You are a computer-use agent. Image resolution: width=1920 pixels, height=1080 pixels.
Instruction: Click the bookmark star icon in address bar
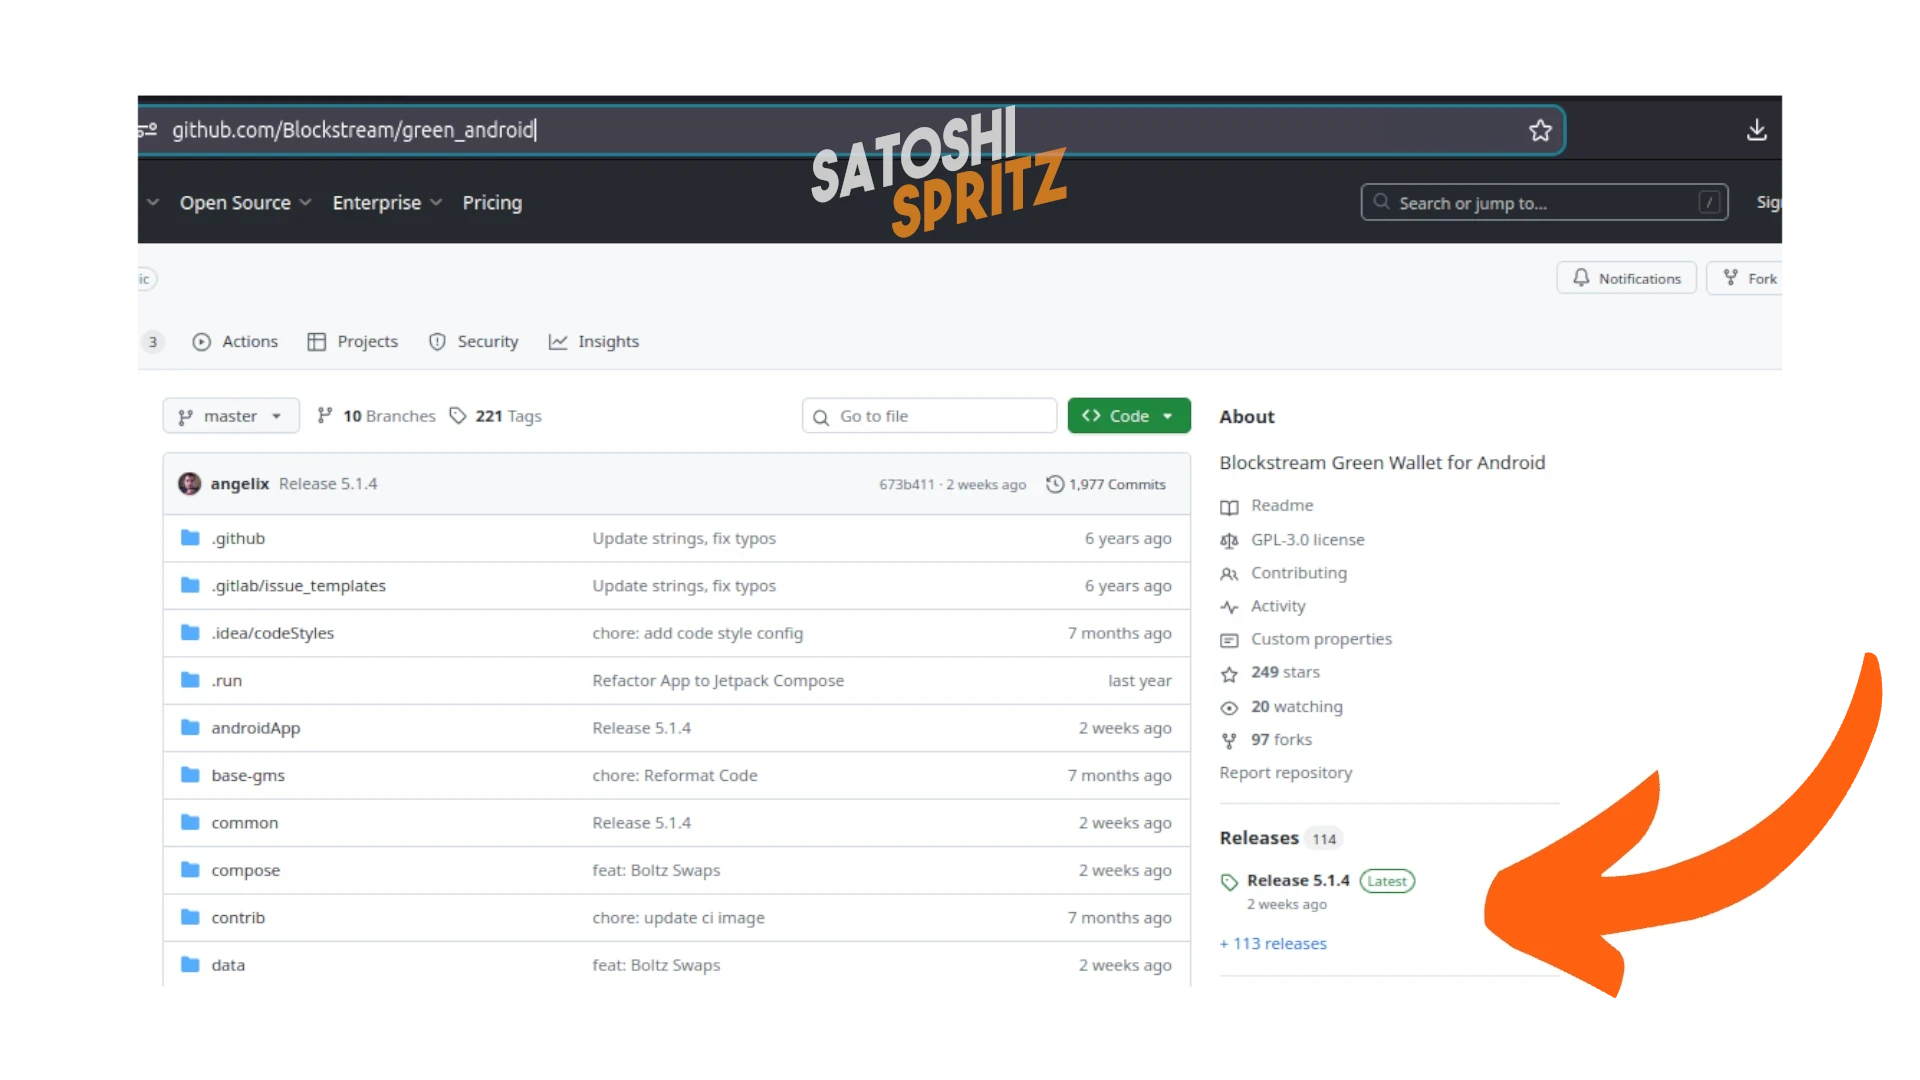1540,131
